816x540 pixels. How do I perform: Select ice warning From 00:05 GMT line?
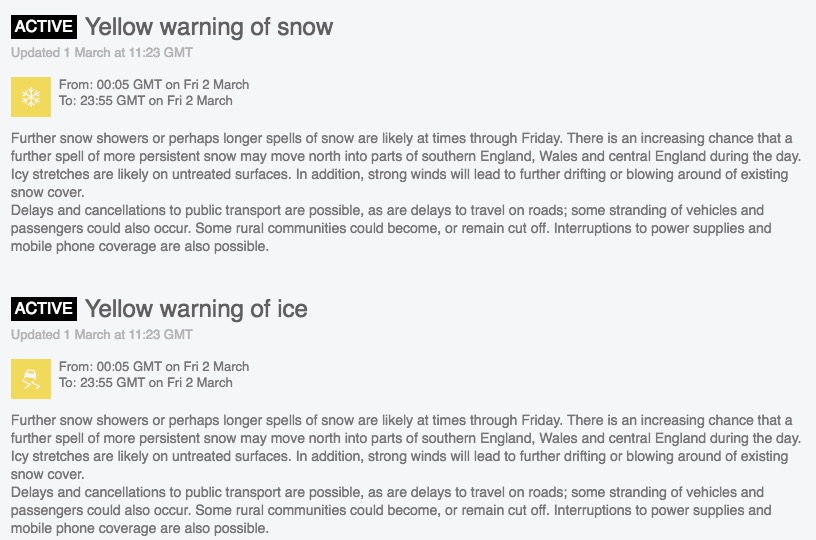pyautogui.click(x=154, y=366)
